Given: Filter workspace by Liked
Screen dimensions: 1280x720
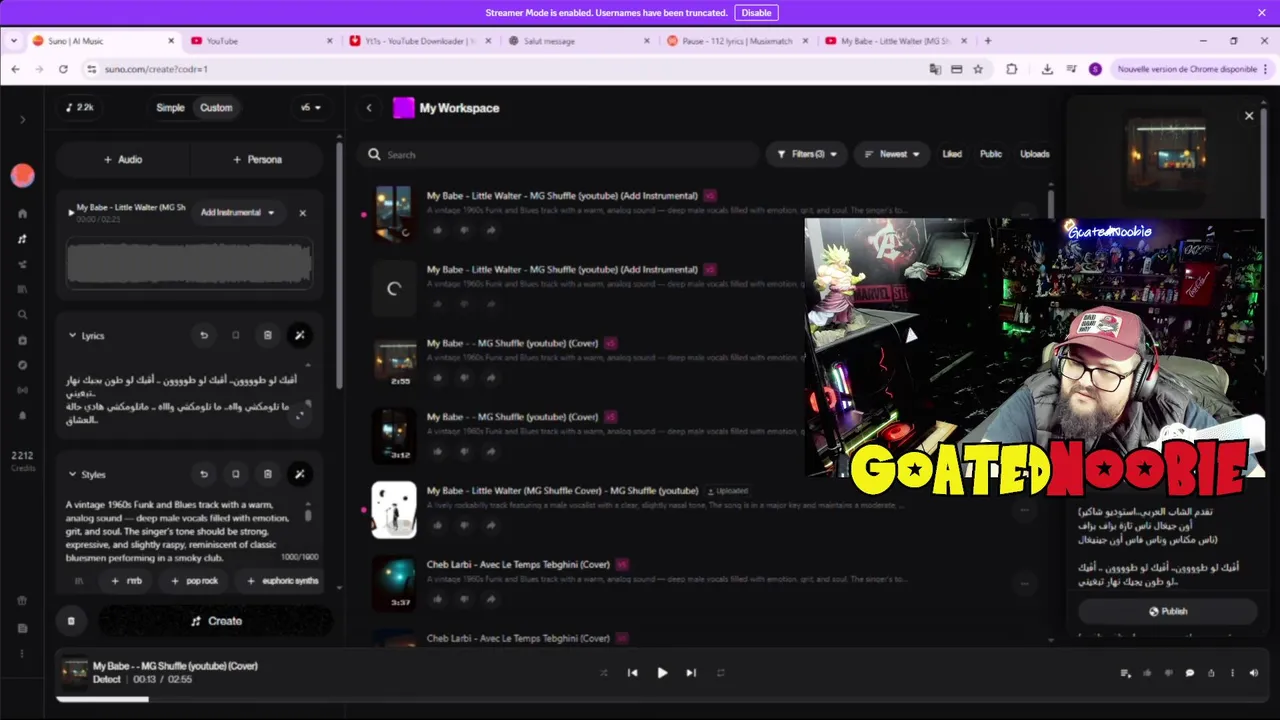Looking at the screenshot, I should click(x=952, y=154).
